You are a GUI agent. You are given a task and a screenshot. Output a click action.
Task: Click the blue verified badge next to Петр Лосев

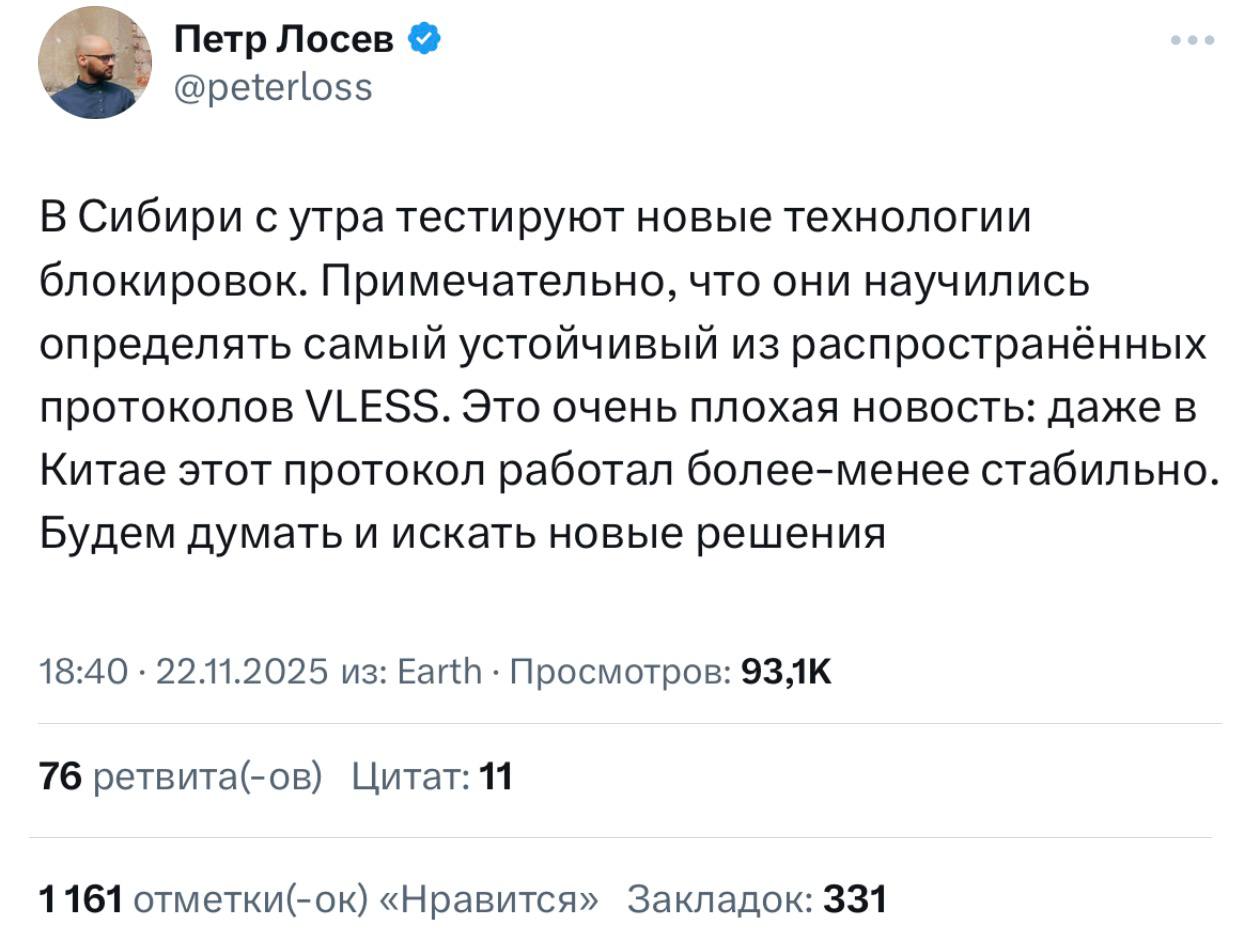tap(426, 38)
